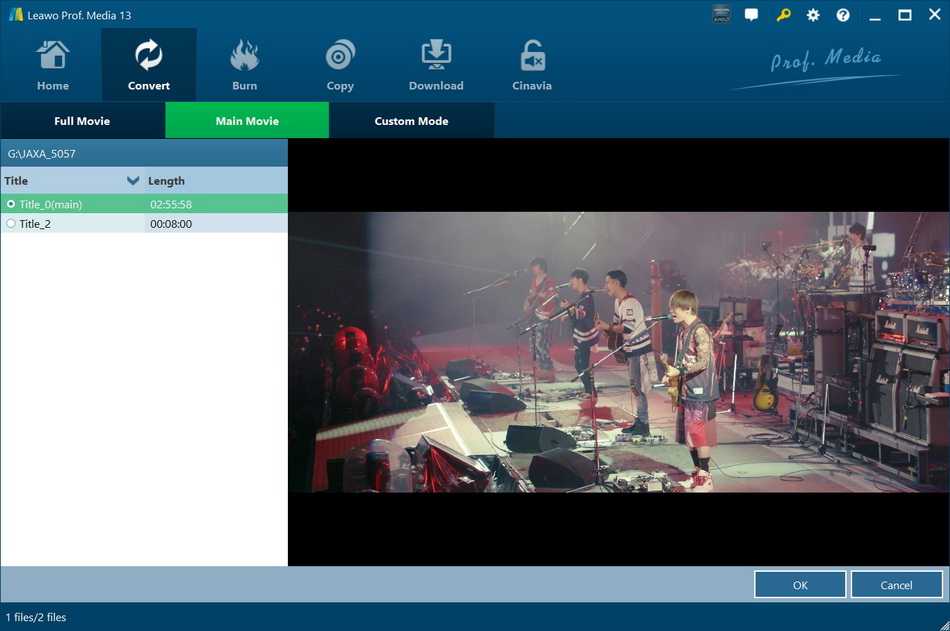The height and width of the screenshot is (631, 950).
Task: Select the Title_0(main) radio button
Action: 10,203
